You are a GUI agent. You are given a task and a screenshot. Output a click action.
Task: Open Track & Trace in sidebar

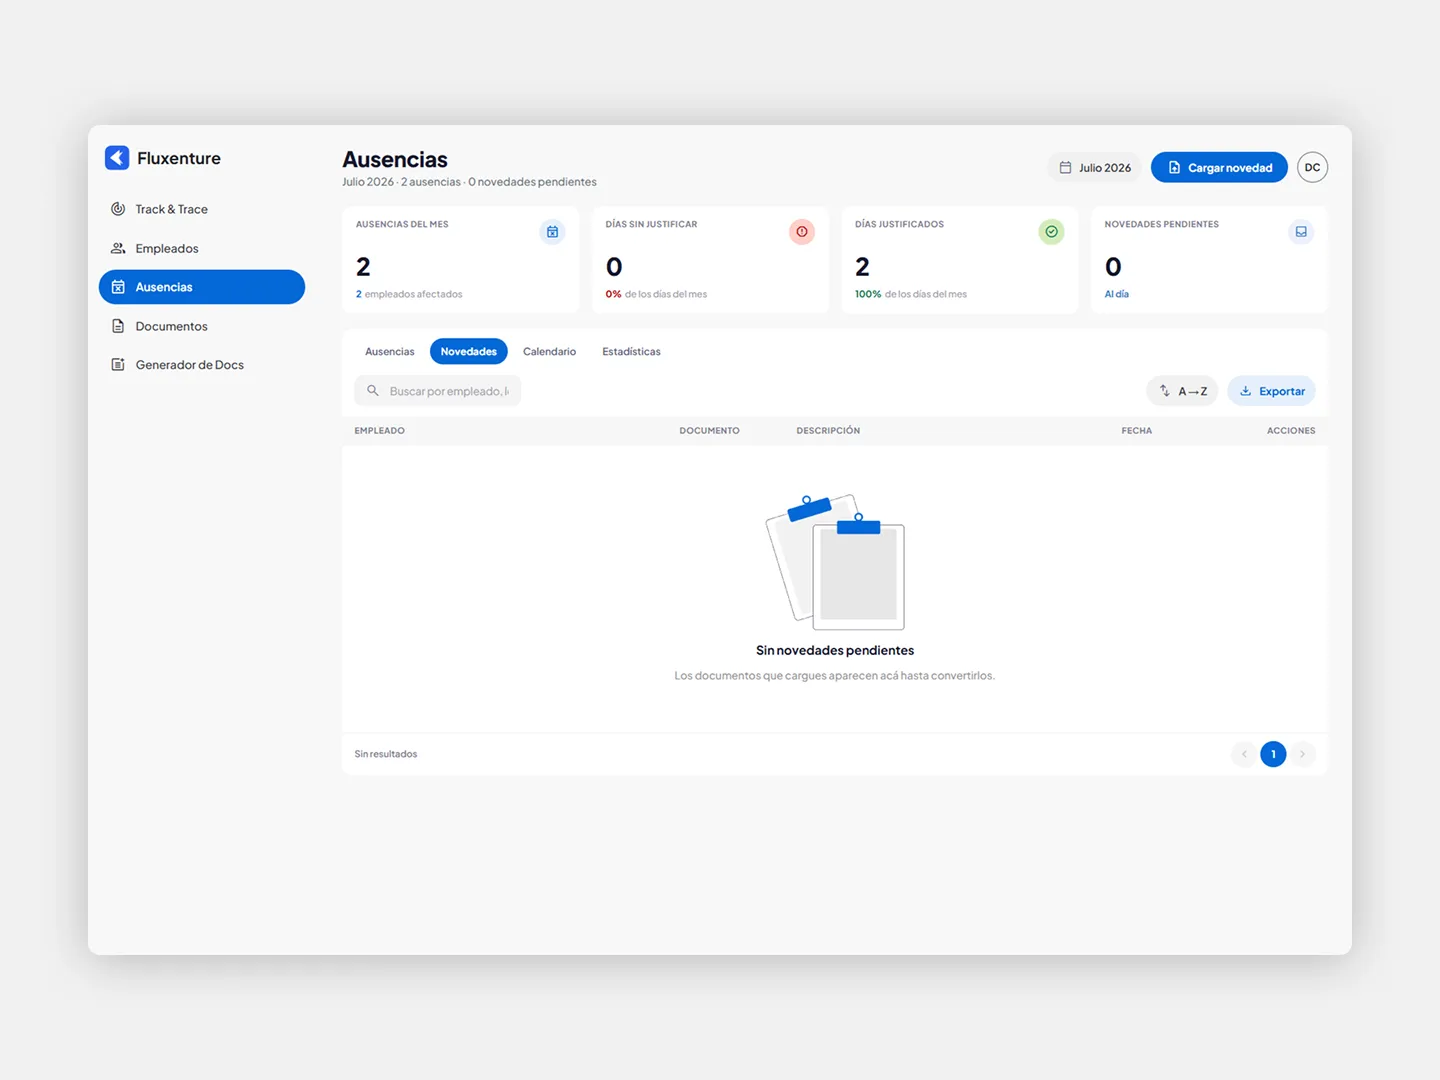202,209
